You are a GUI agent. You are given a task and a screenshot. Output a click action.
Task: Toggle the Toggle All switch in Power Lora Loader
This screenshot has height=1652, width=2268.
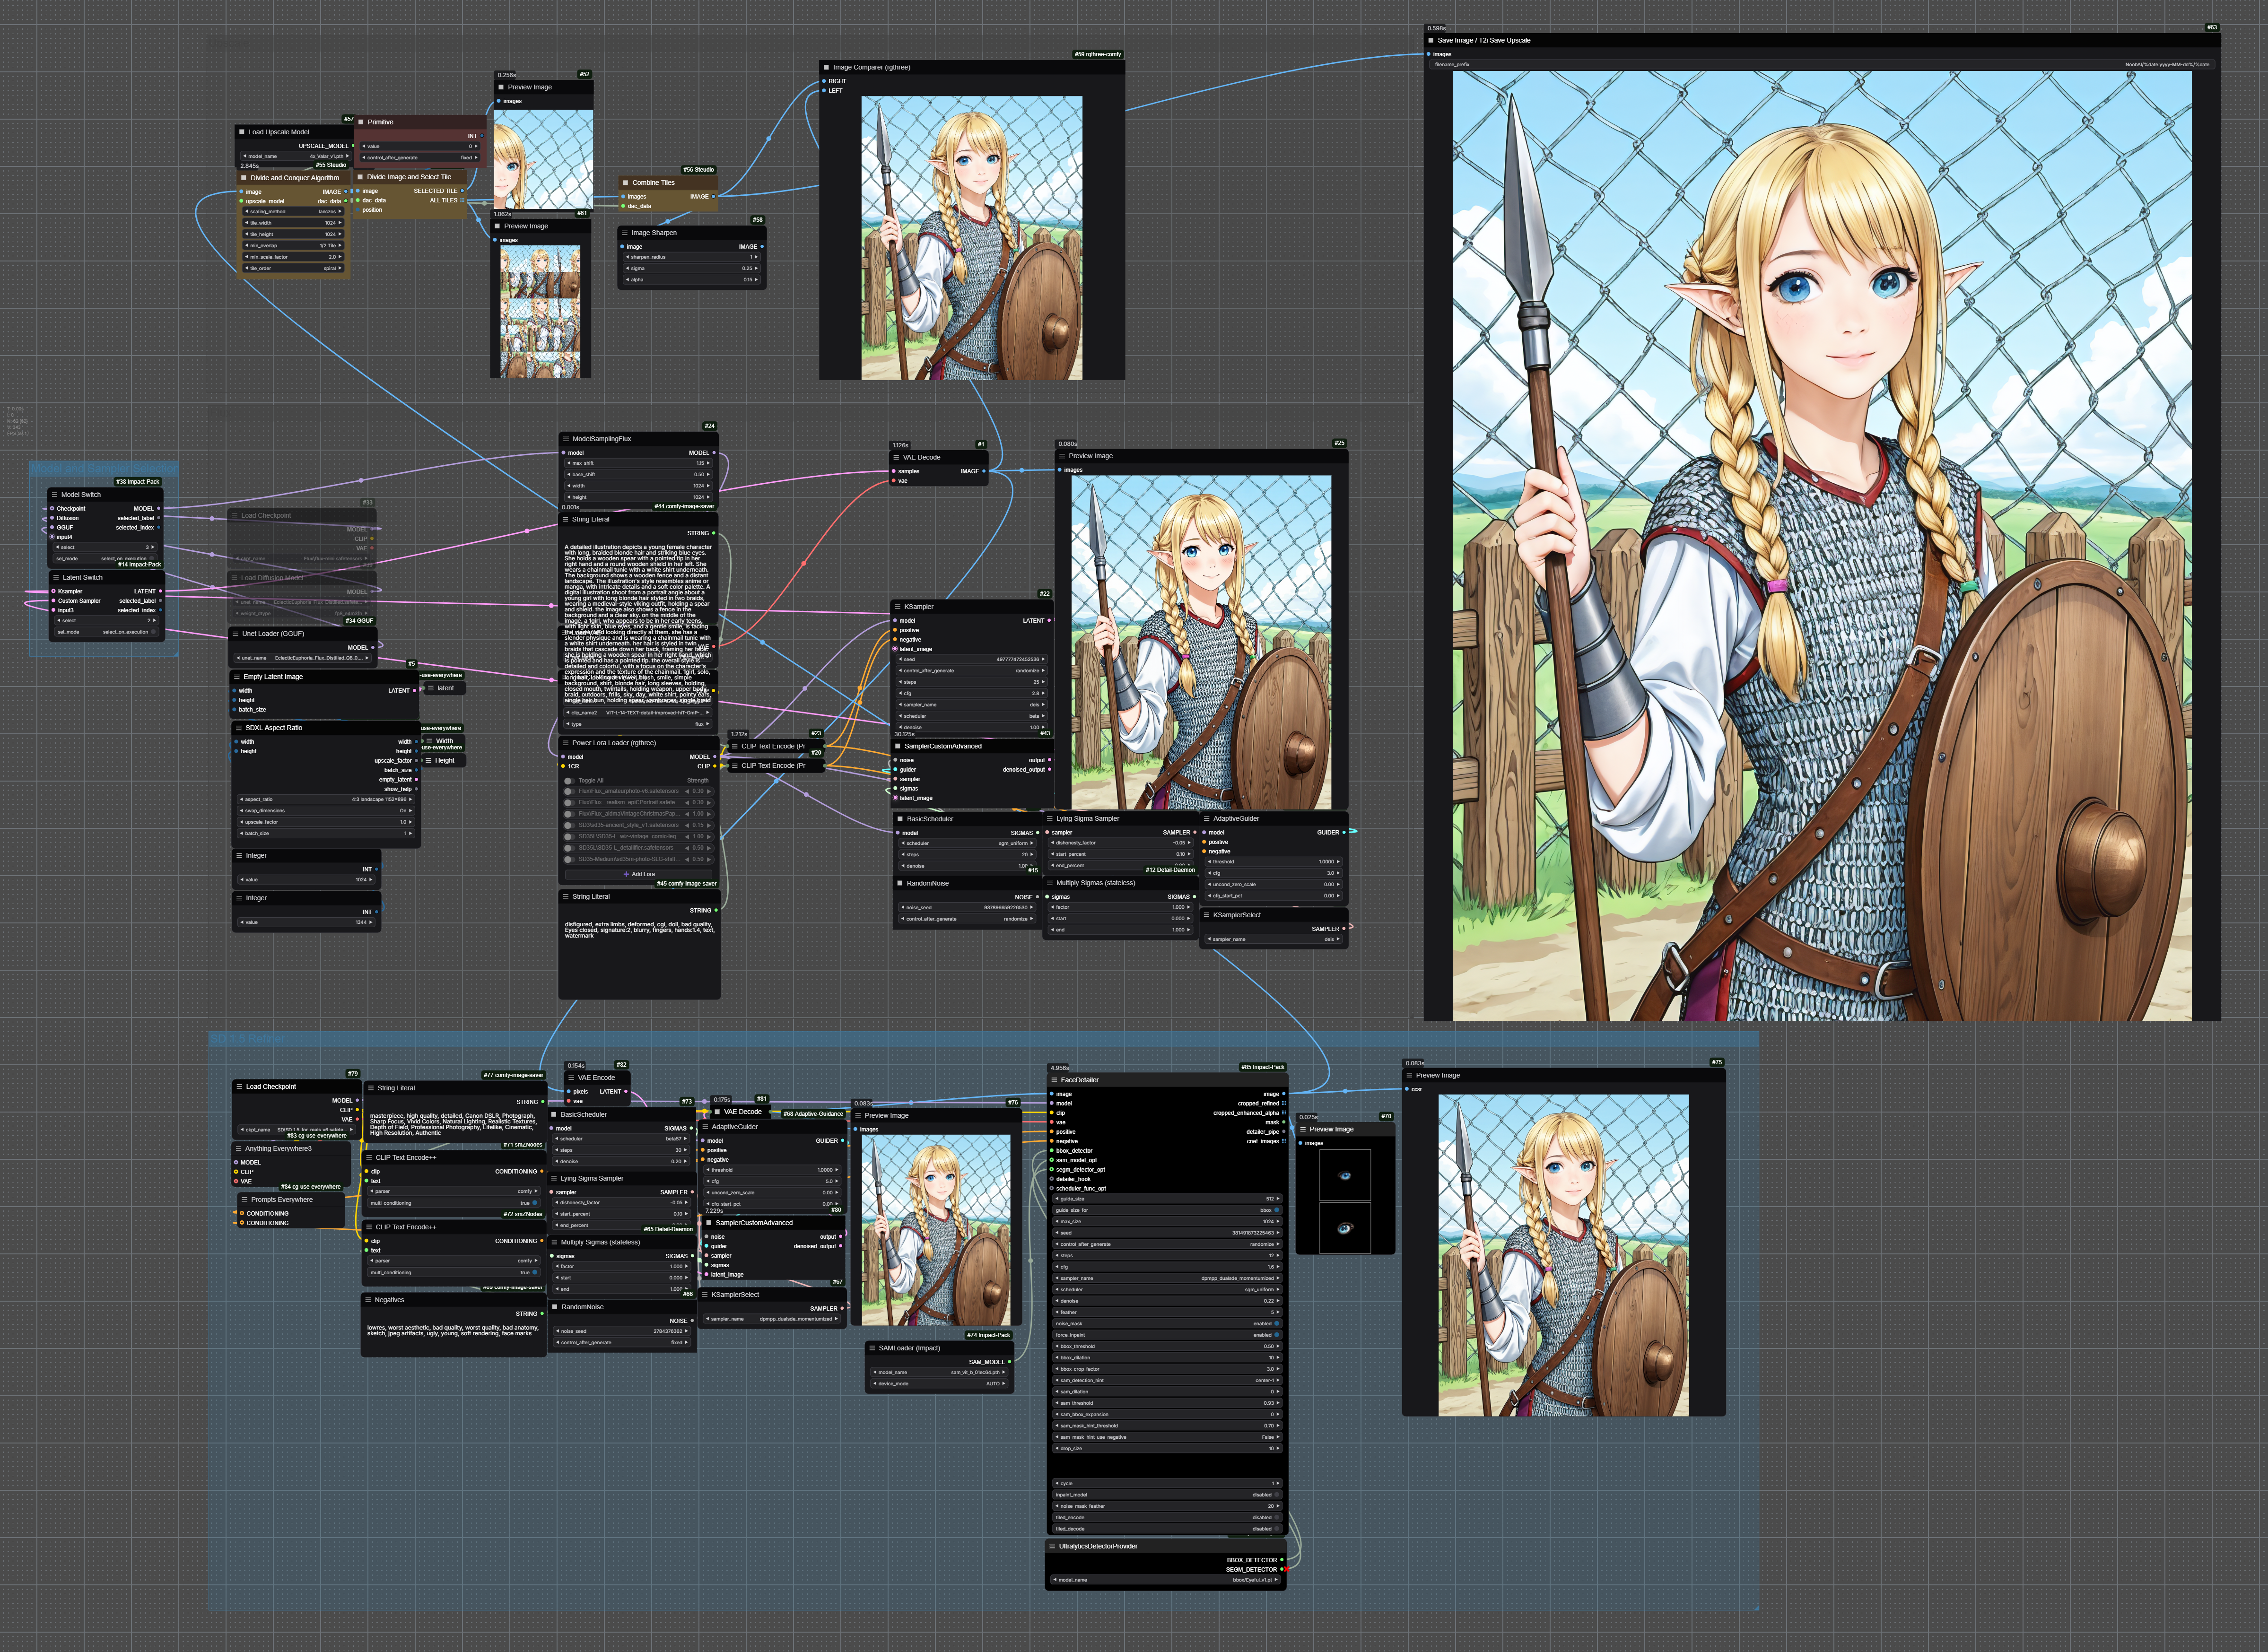click(569, 781)
